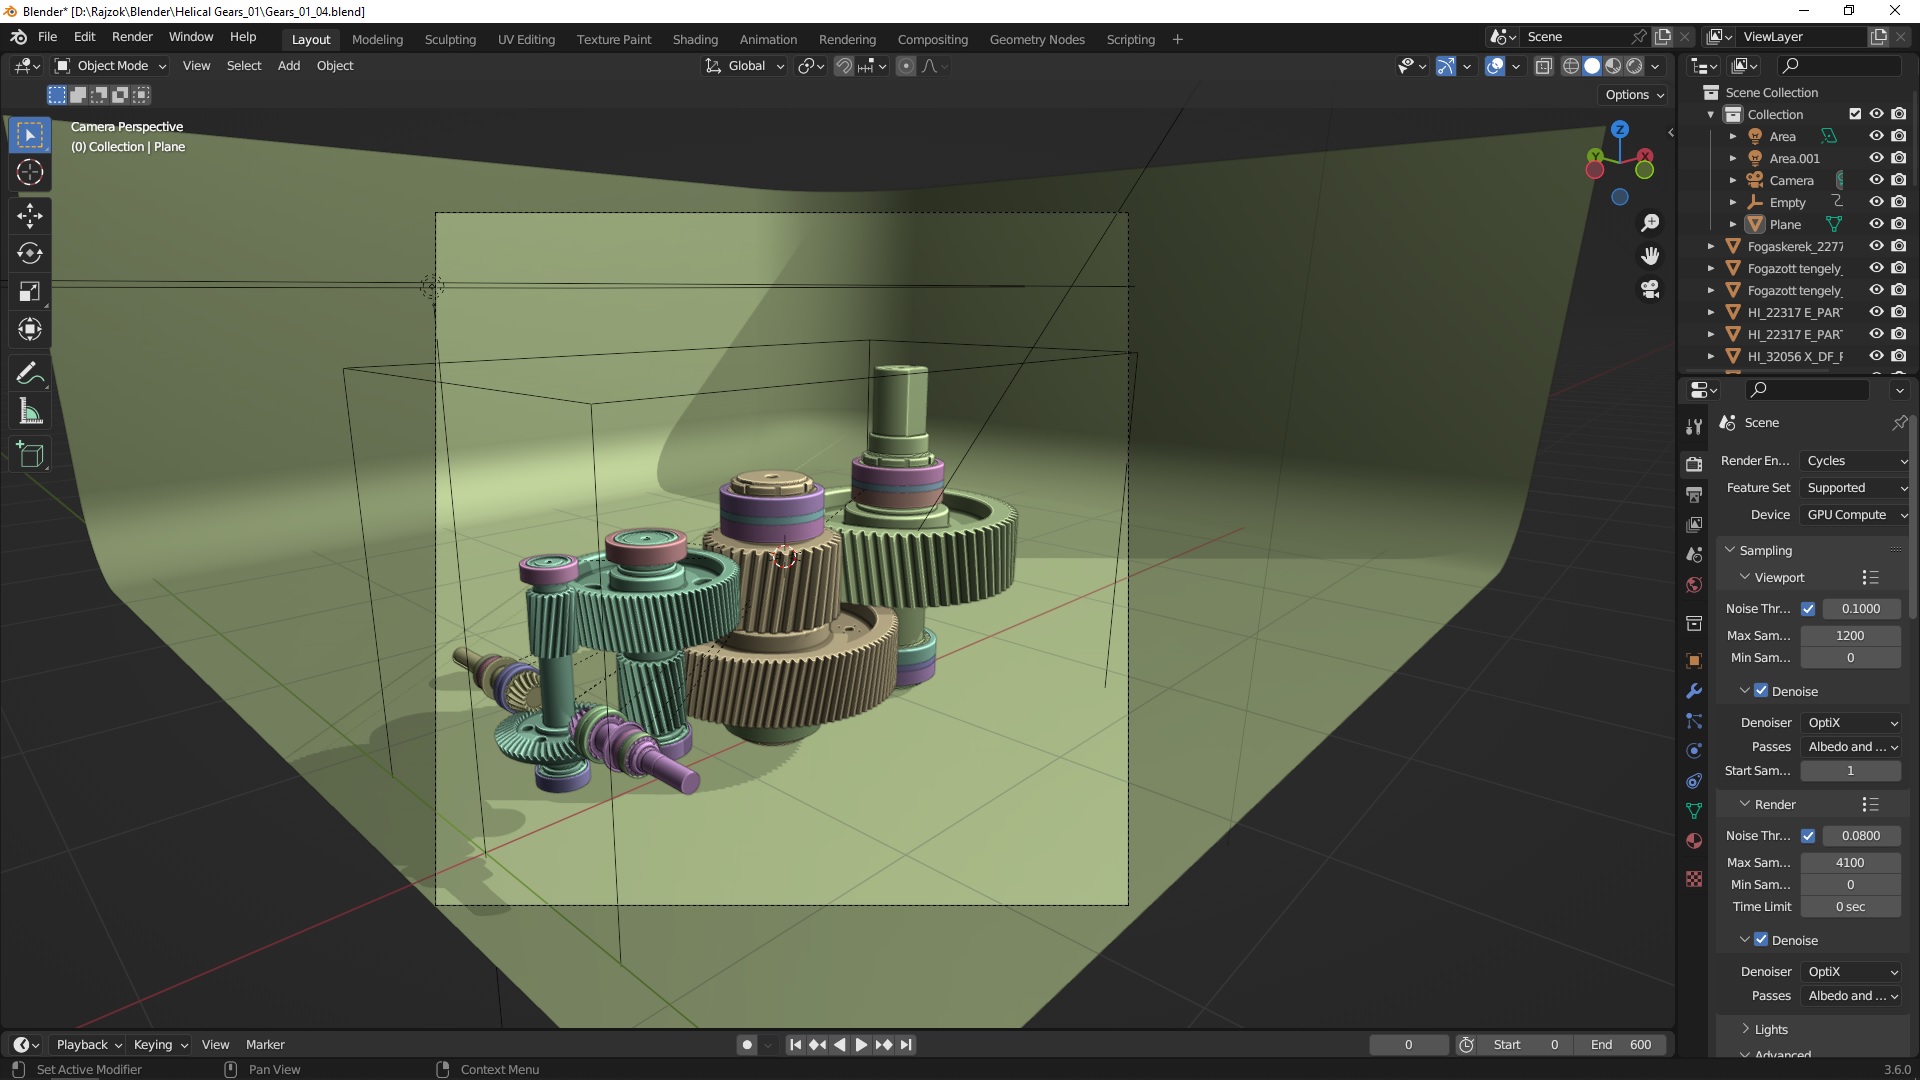Disable the Render Denoise checkbox
The image size is (1920, 1080).
click(x=1761, y=940)
